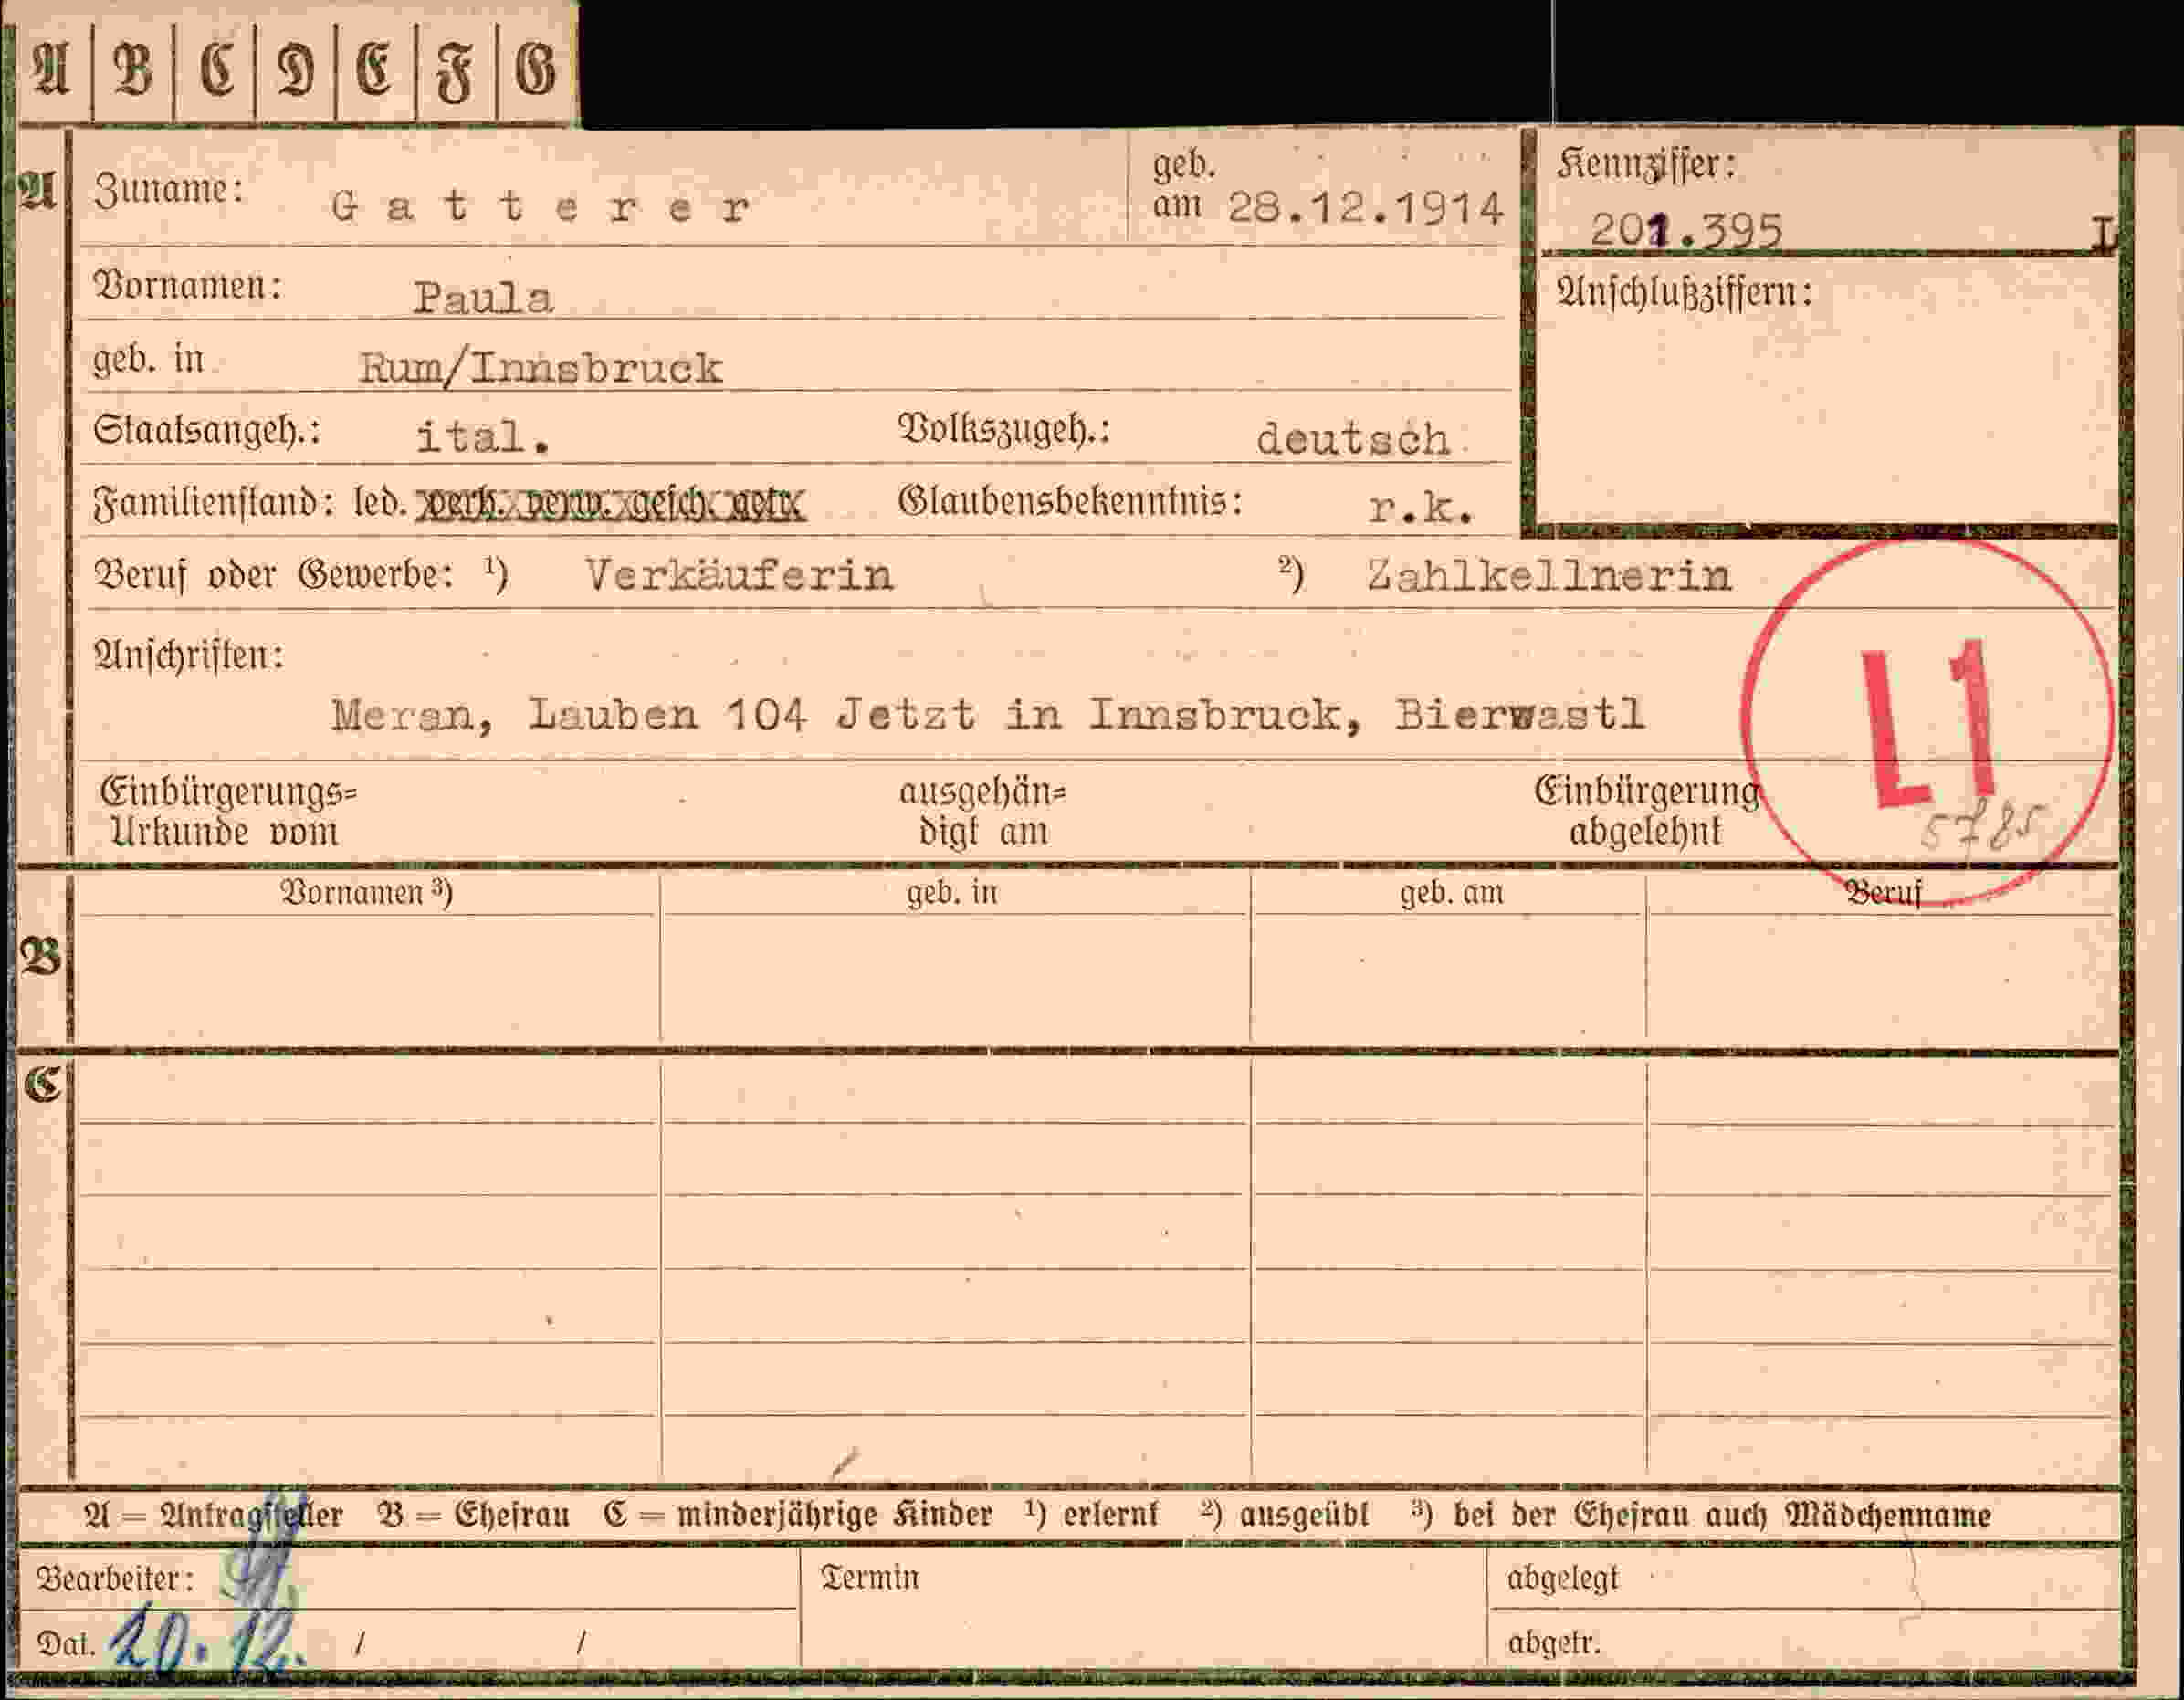Click the 'Anschlußziffern:' label

point(1684,292)
